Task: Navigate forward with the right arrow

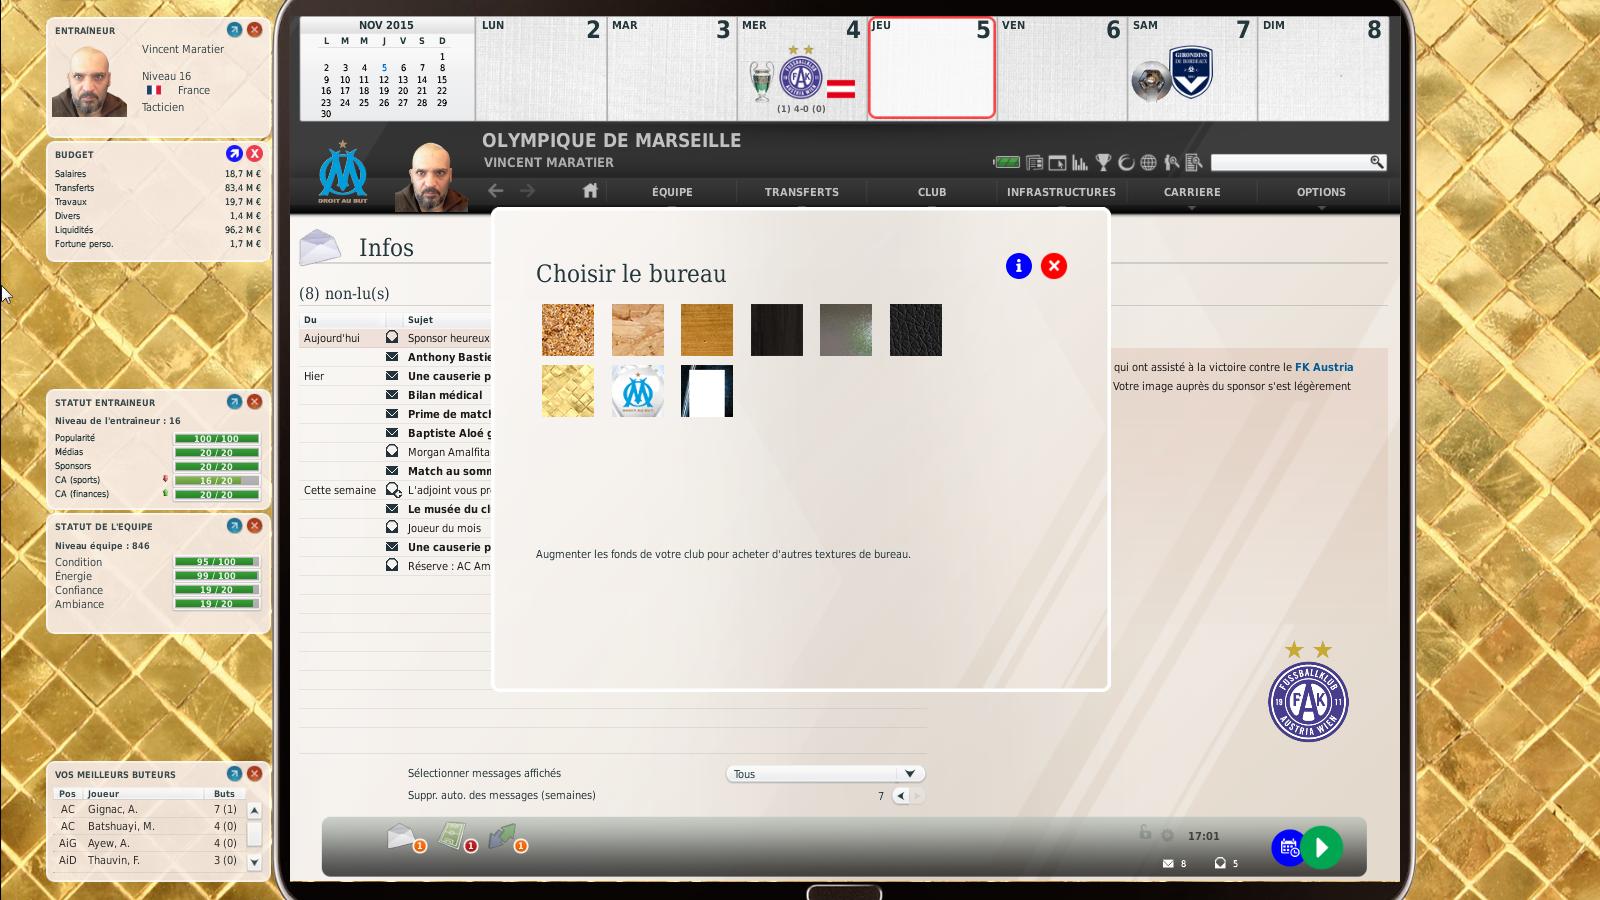Action: pos(528,191)
